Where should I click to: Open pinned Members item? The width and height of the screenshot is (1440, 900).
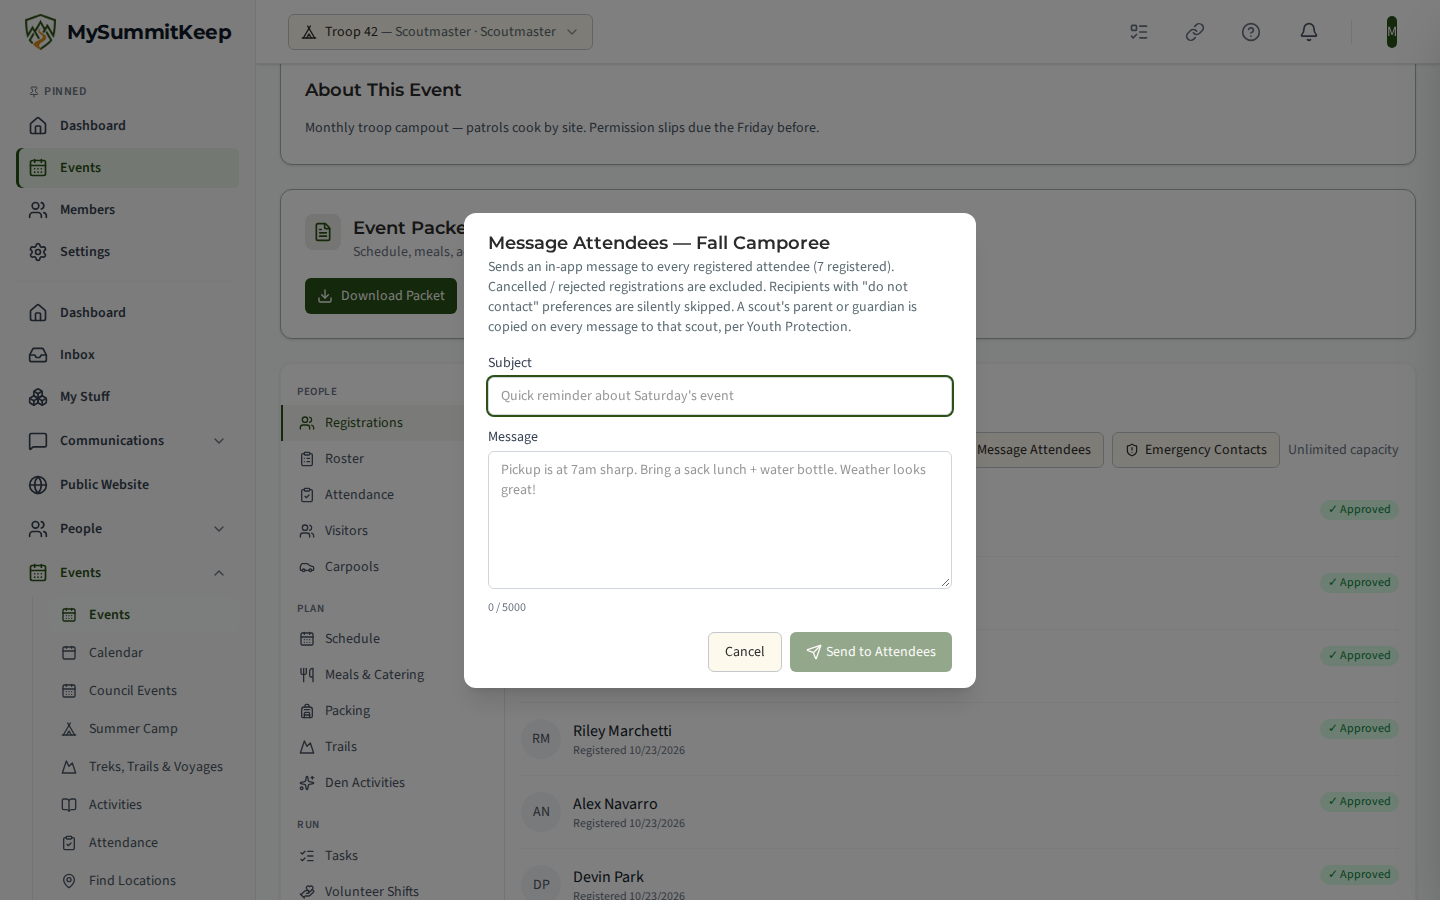127,210
